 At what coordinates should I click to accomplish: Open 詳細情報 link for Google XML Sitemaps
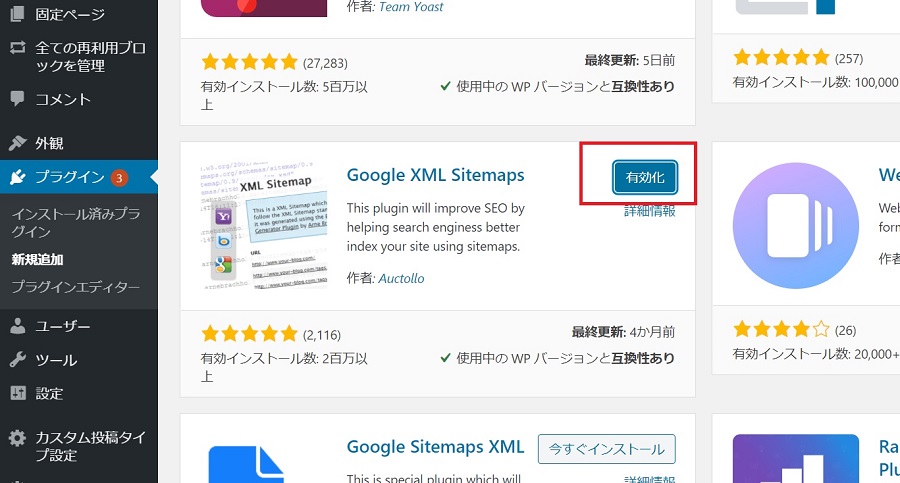coord(649,211)
